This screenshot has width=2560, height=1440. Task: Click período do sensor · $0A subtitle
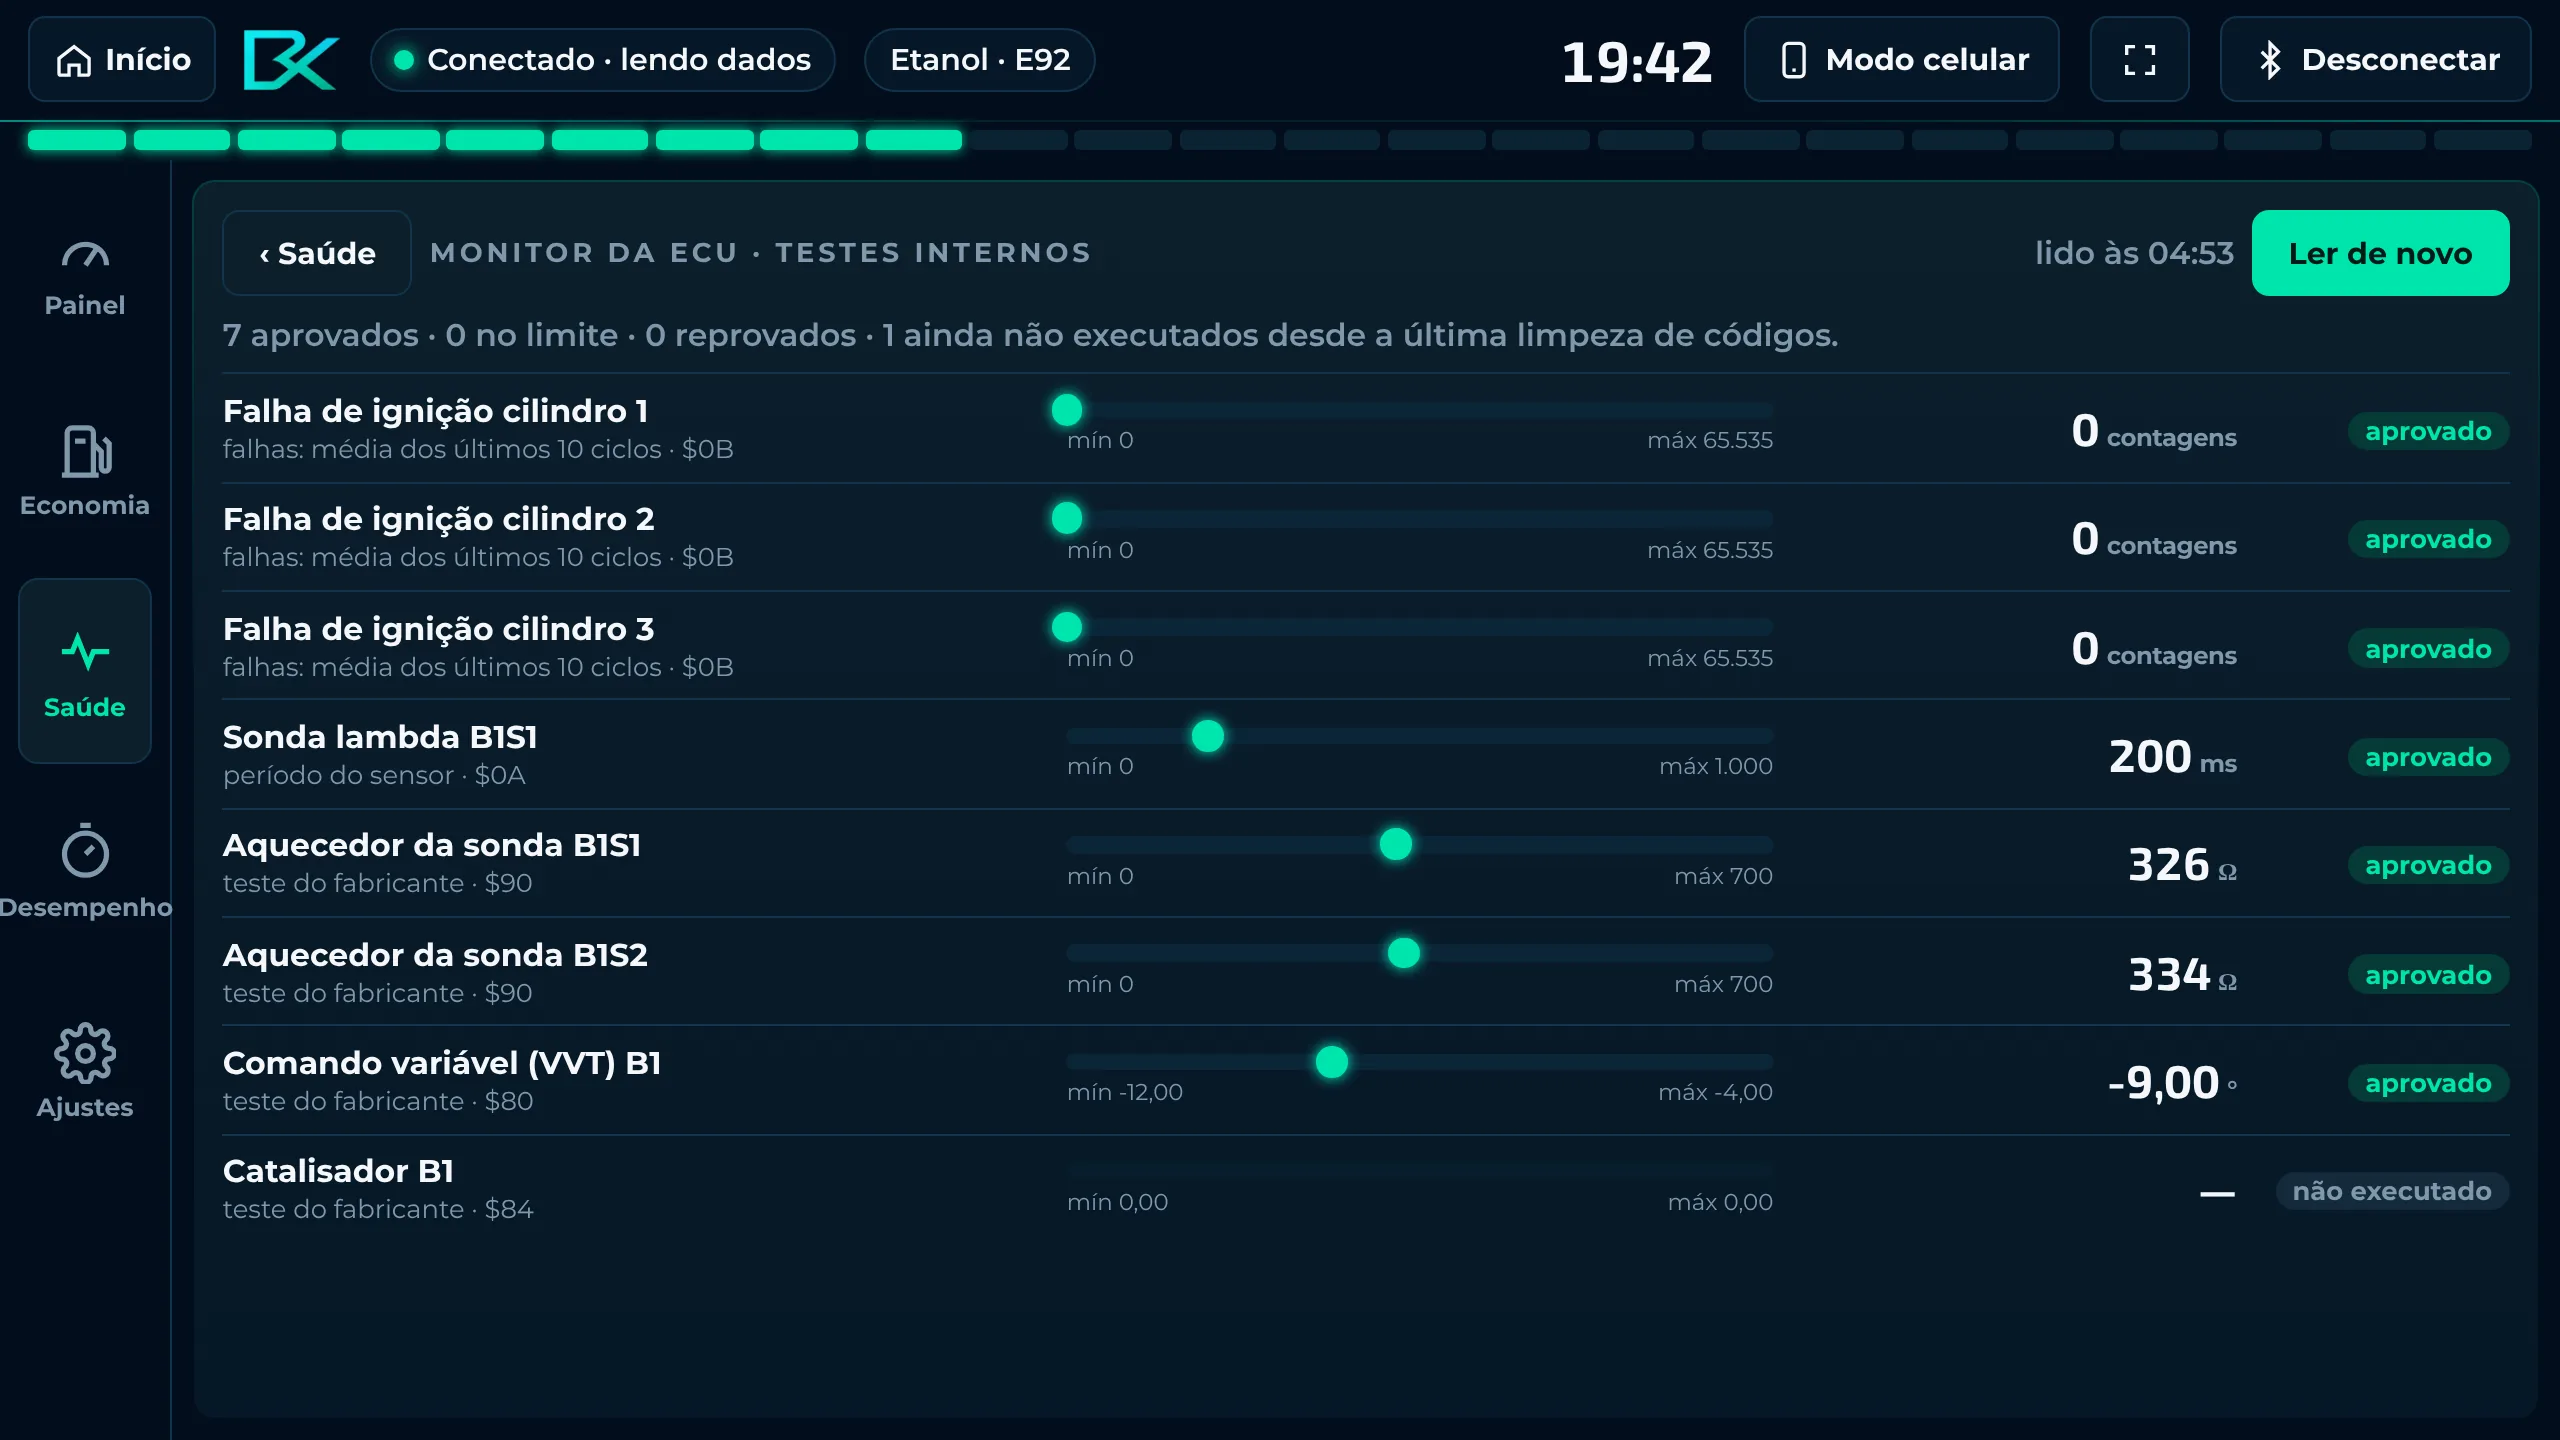click(374, 775)
